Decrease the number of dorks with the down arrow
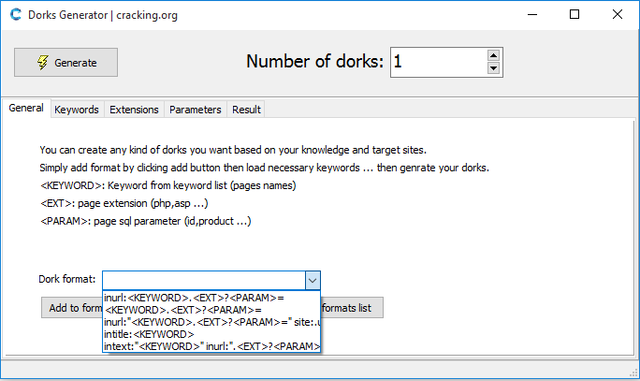The width and height of the screenshot is (640, 381). tap(493, 68)
